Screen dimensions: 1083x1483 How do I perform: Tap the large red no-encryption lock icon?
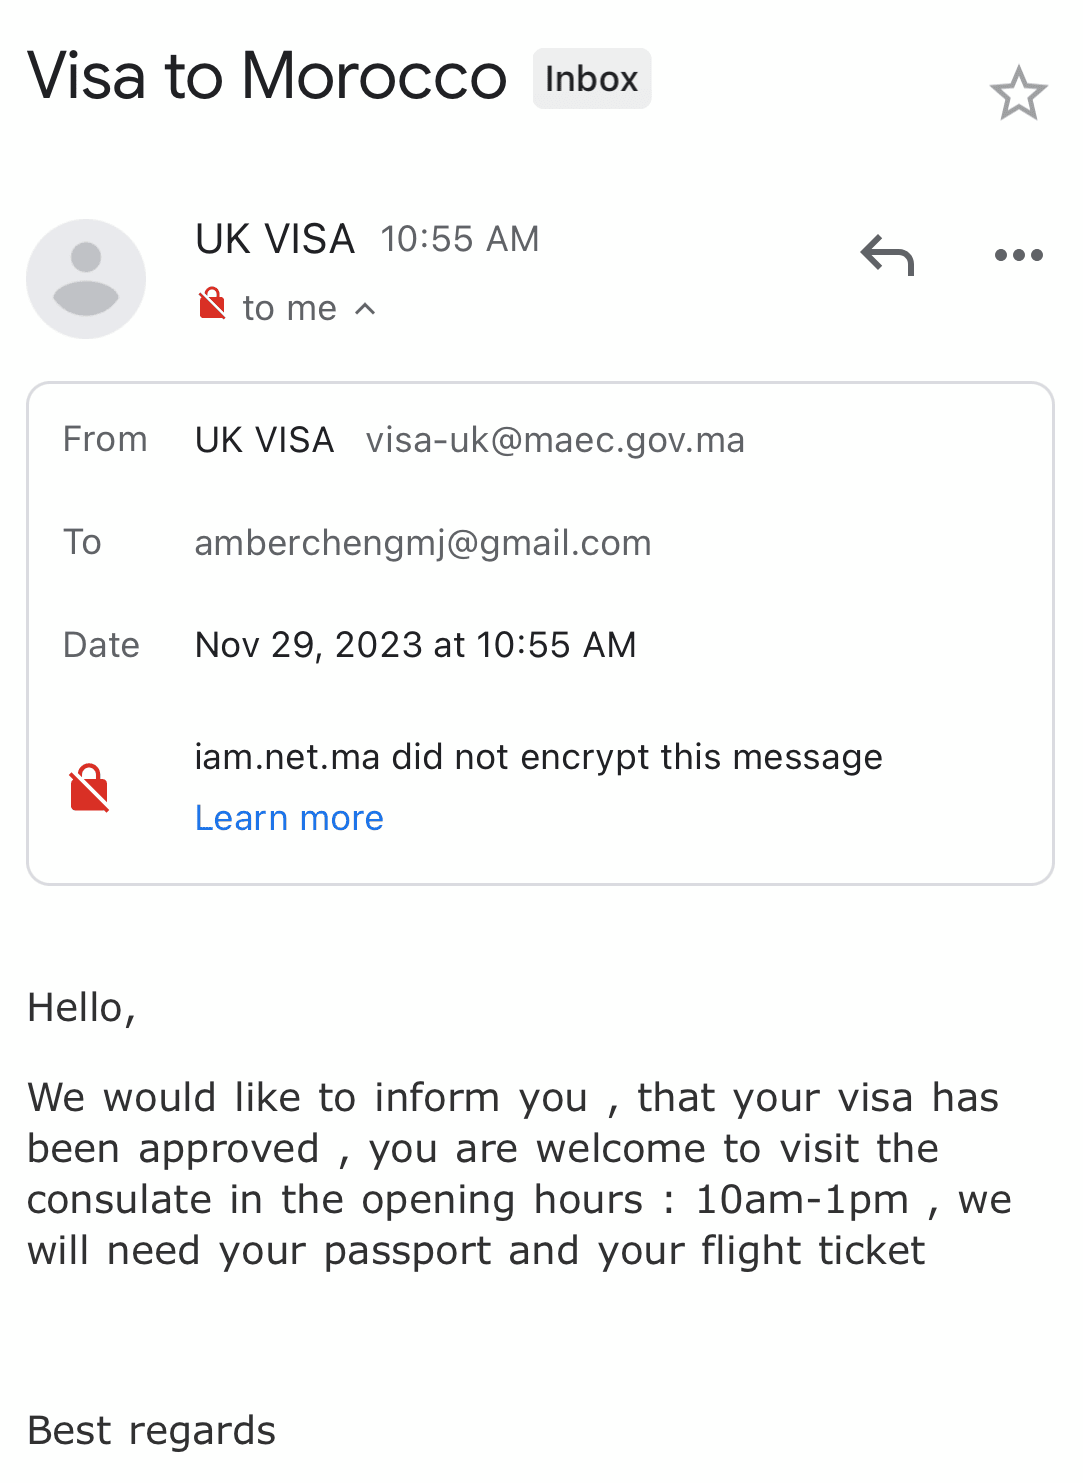pos(89,788)
